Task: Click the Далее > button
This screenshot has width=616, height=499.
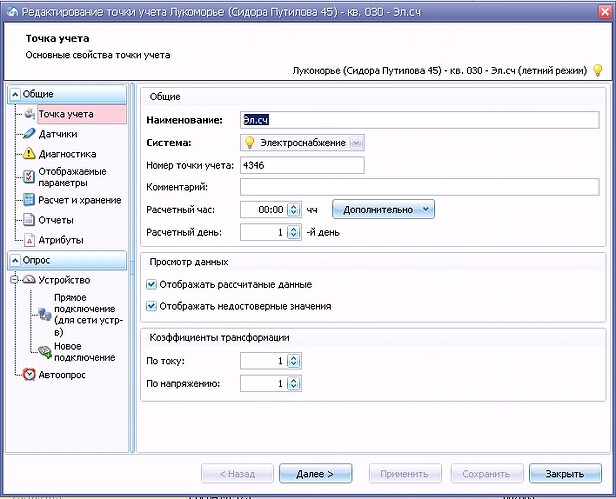Action: coord(315,474)
